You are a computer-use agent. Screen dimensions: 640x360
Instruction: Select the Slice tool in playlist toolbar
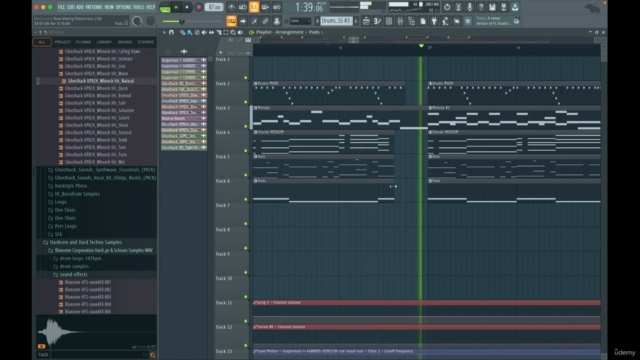click(x=219, y=32)
